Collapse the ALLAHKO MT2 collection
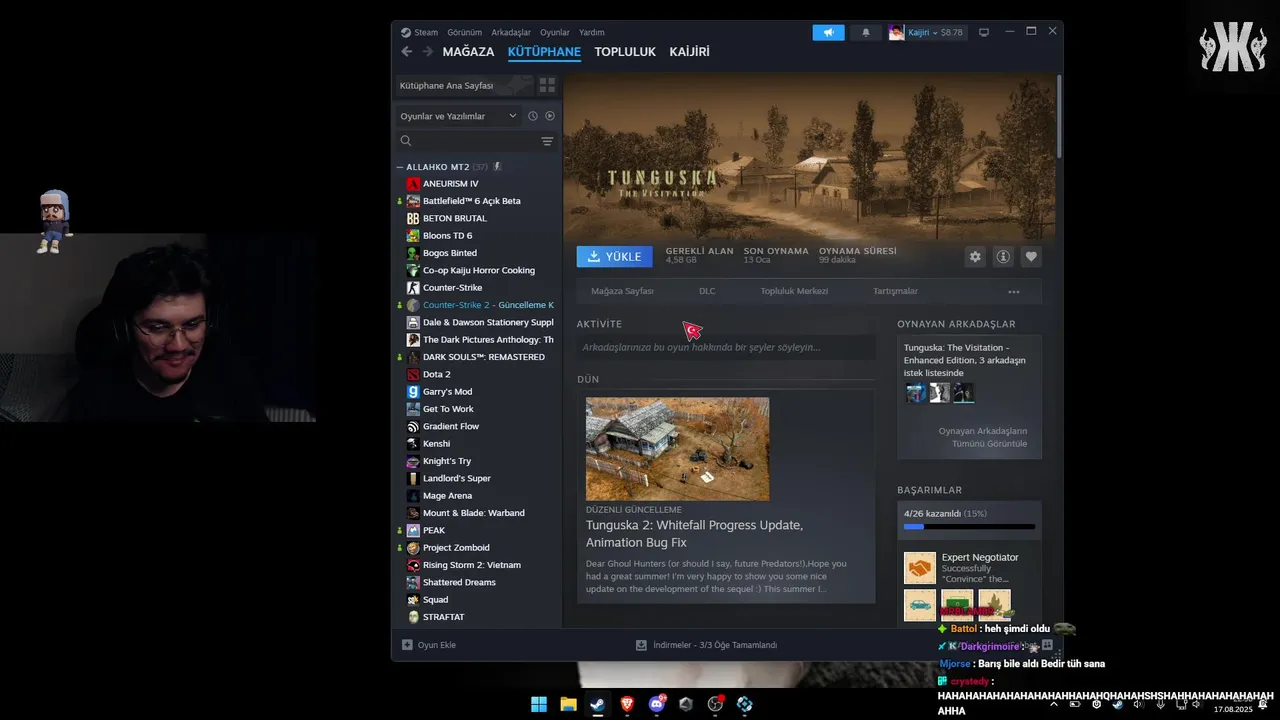1280x720 pixels. pyautogui.click(x=400, y=167)
